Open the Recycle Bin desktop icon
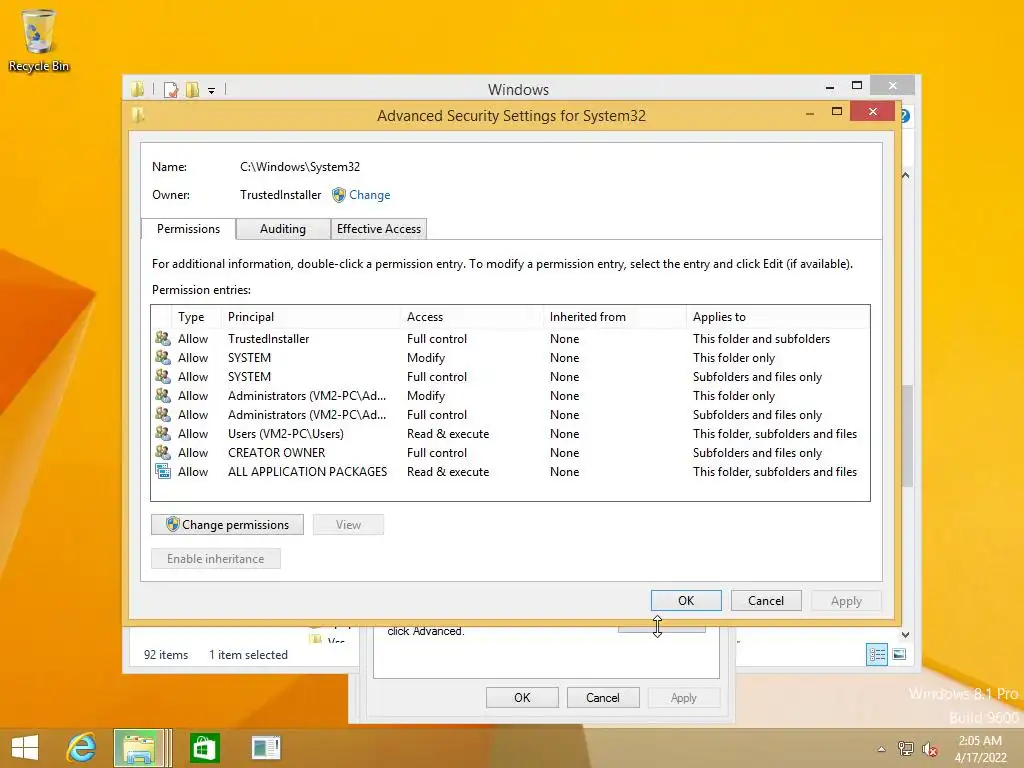 pos(39,41)
